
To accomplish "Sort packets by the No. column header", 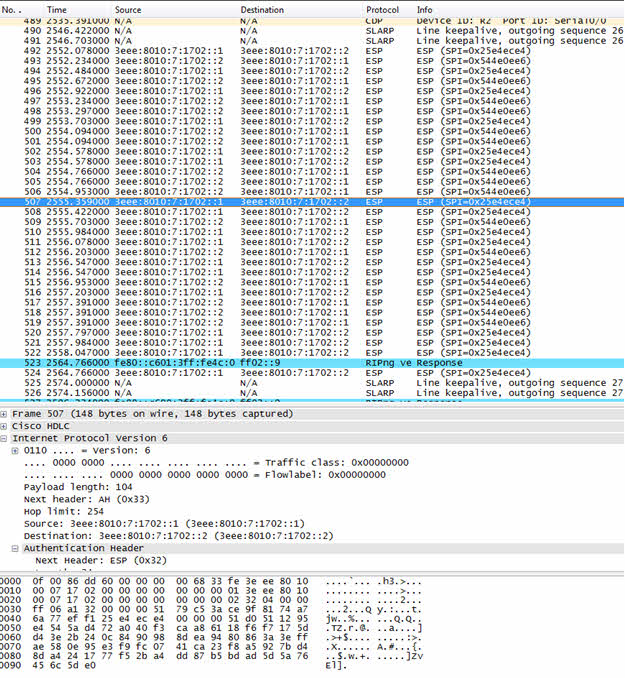I will 12,10.
